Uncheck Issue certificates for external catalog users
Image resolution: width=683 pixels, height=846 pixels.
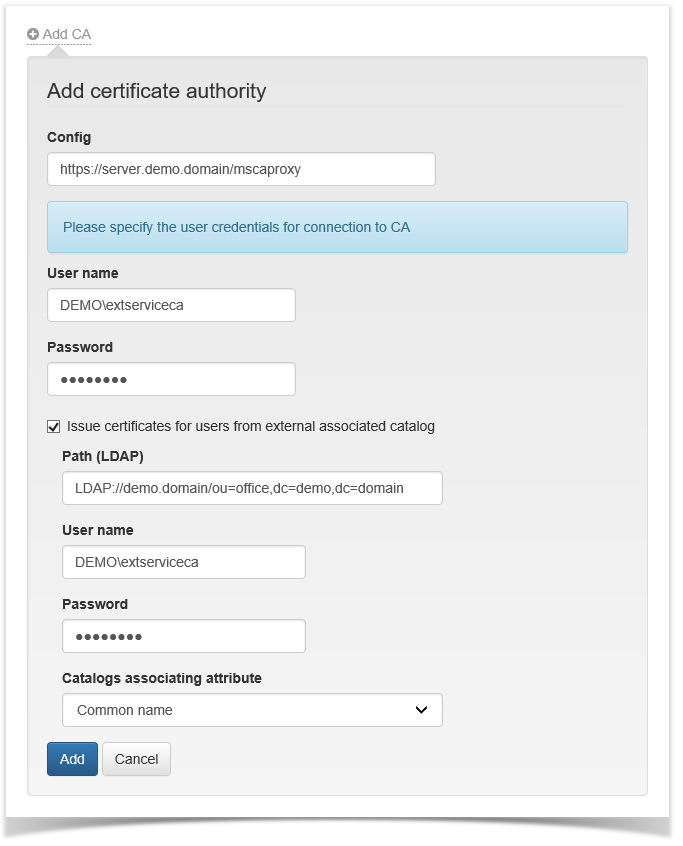pyautogui.click(x=54, y=426)
